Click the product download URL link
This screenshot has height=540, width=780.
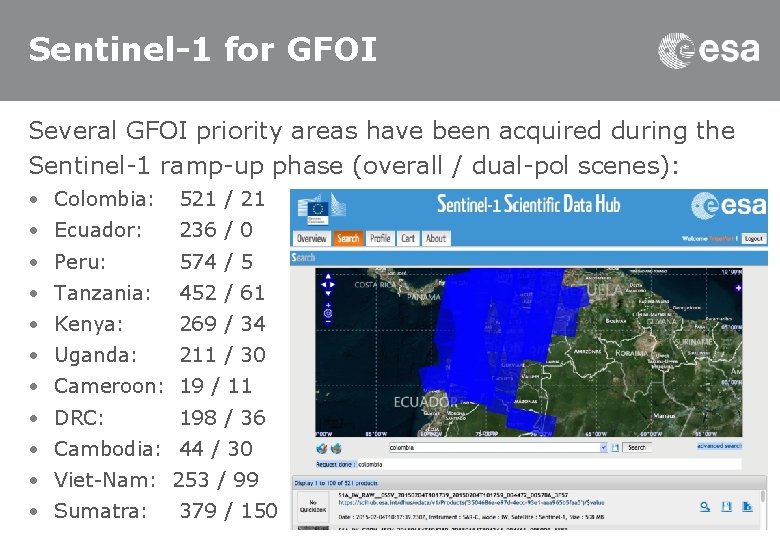472,503
